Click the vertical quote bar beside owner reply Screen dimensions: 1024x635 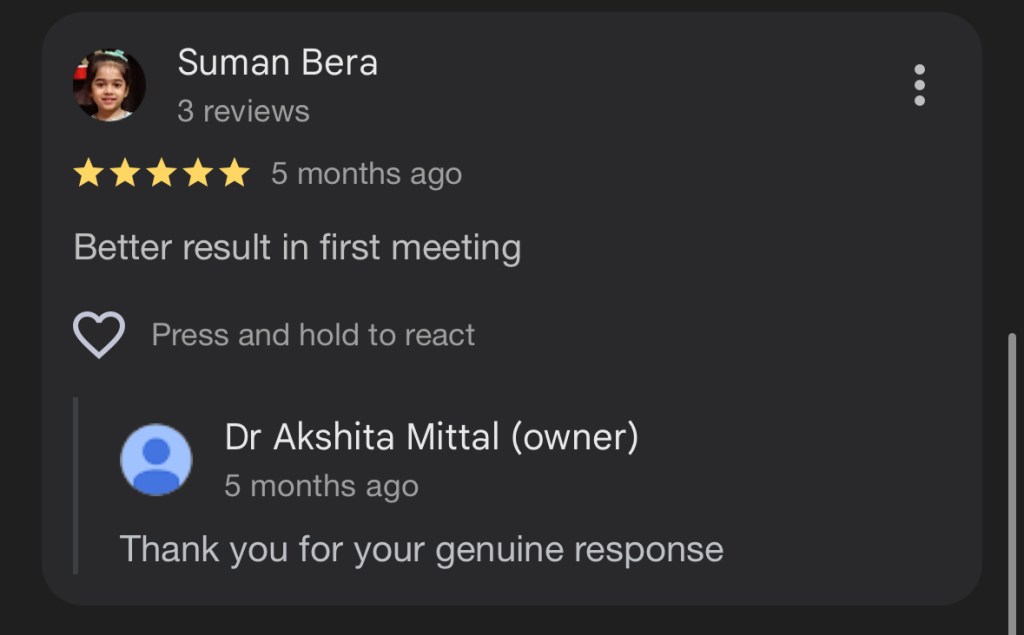[76, 485]
